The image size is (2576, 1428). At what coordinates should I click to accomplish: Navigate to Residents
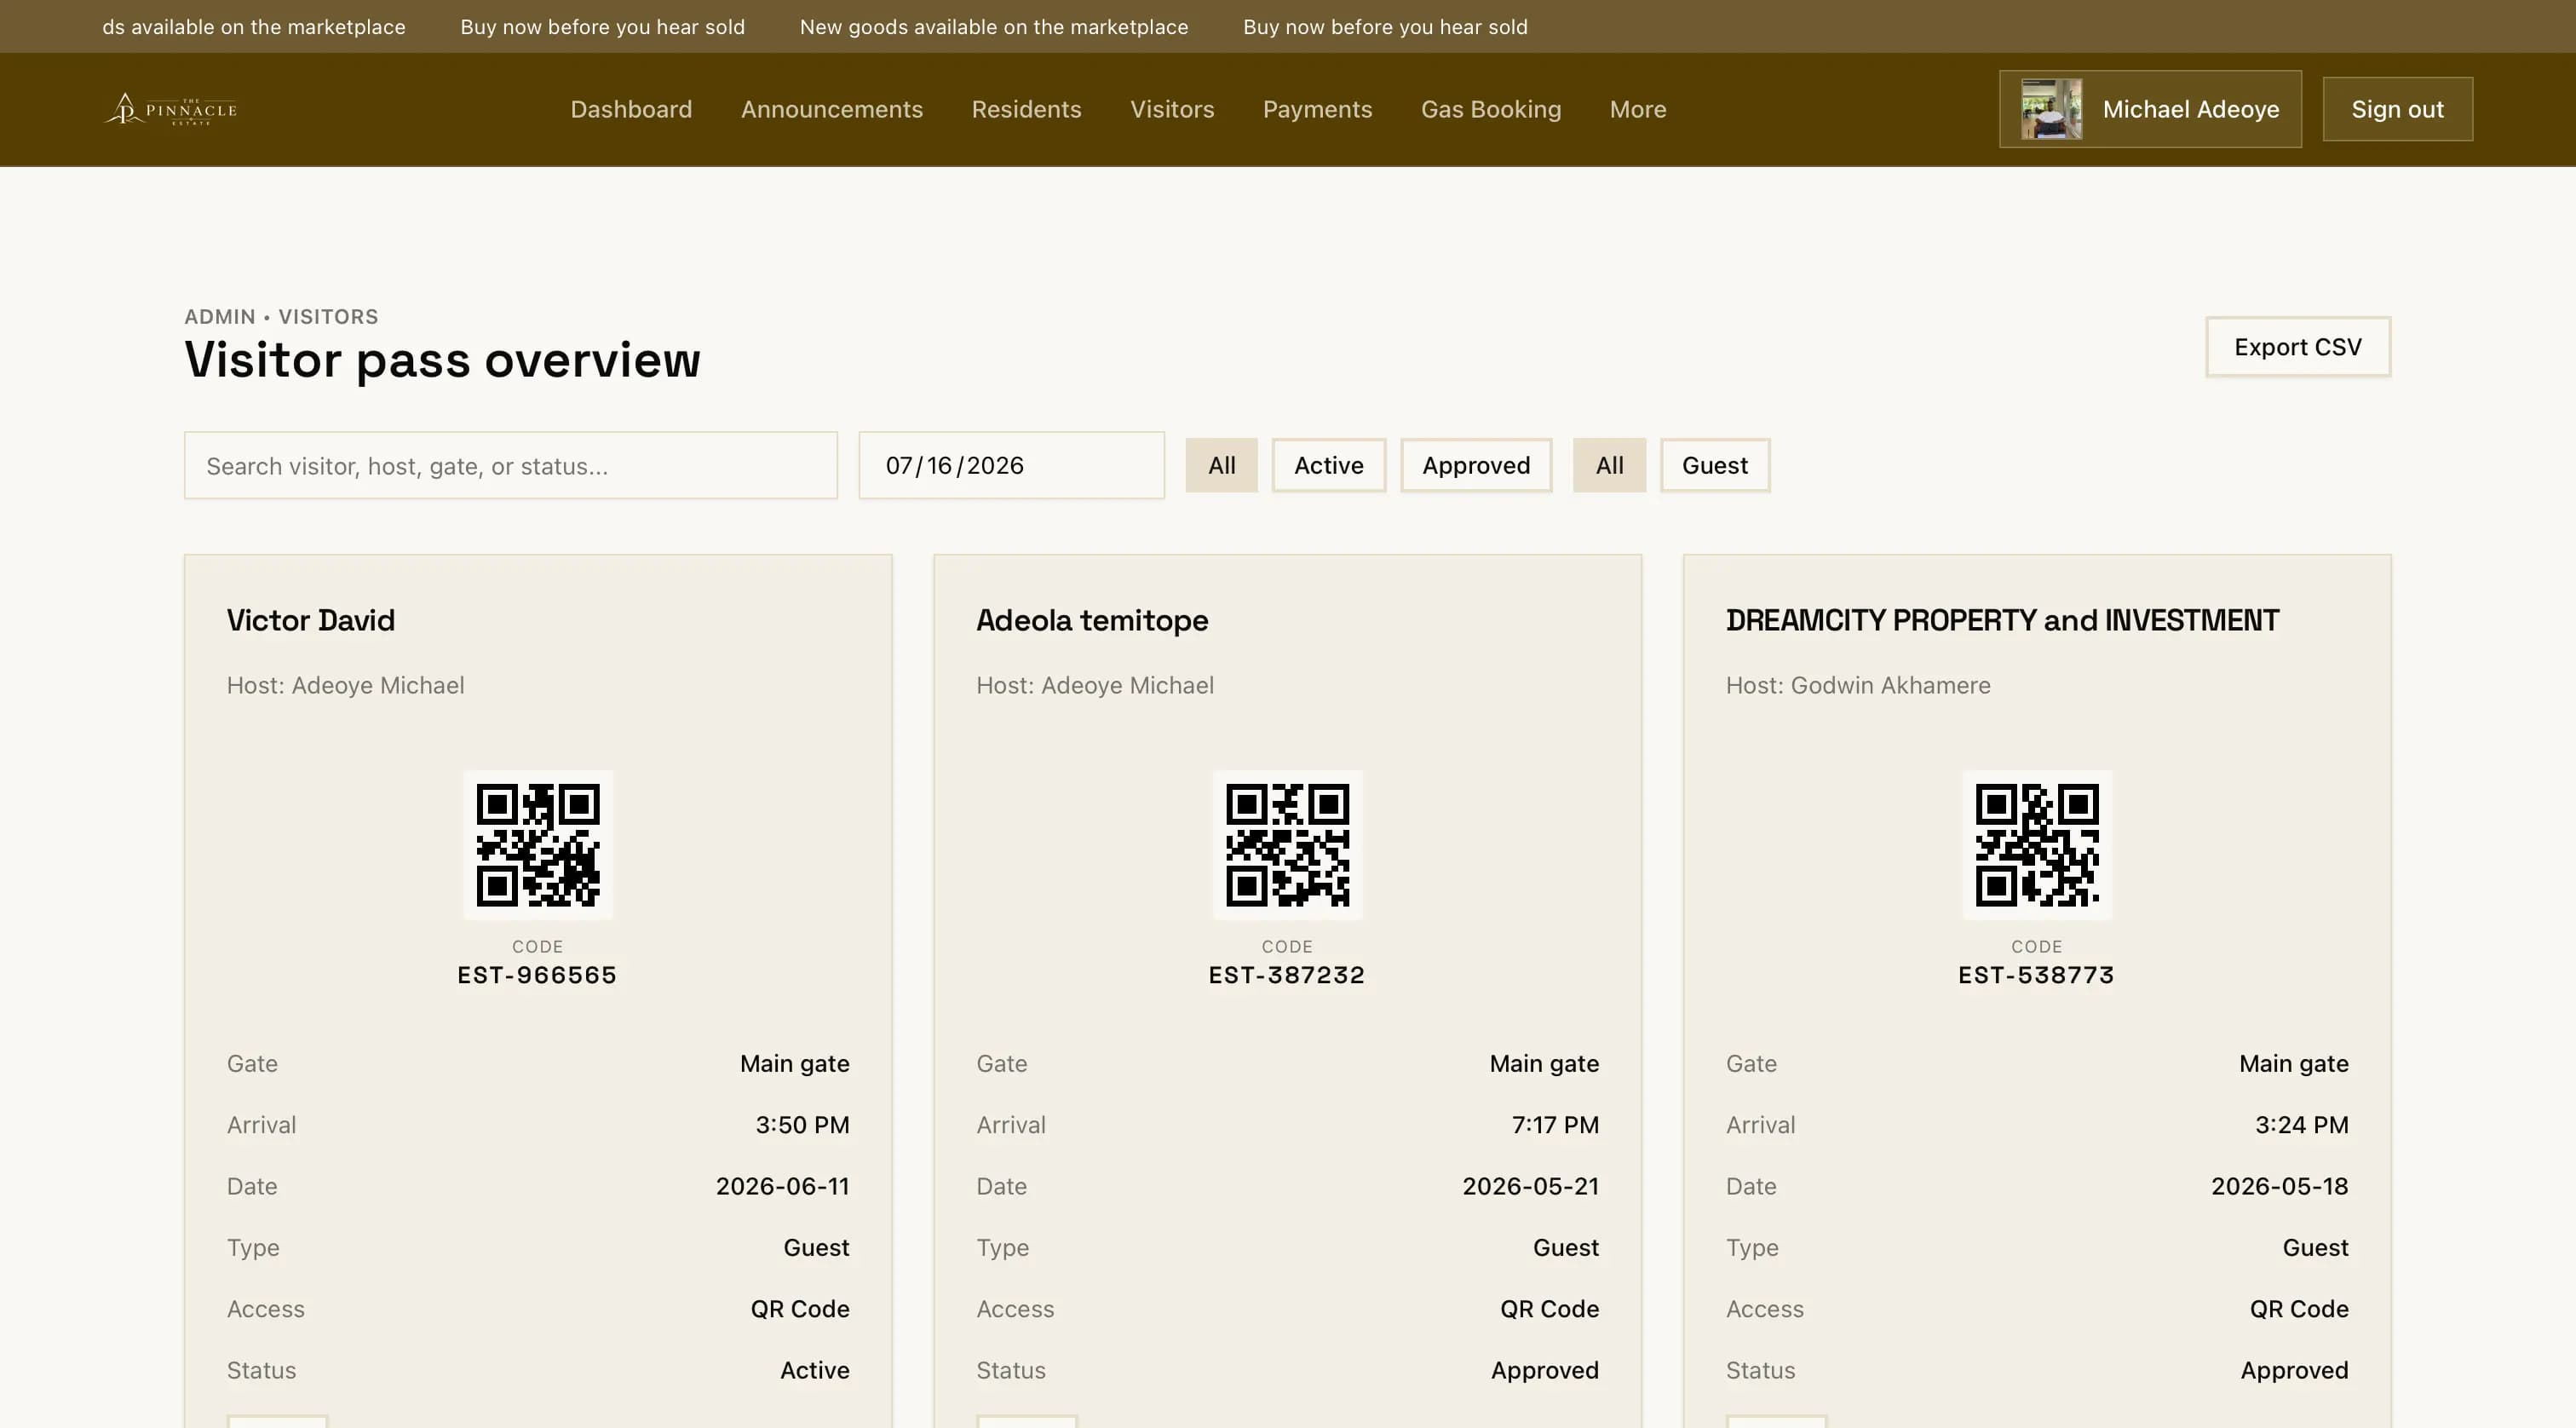(x=1026, y=109)
